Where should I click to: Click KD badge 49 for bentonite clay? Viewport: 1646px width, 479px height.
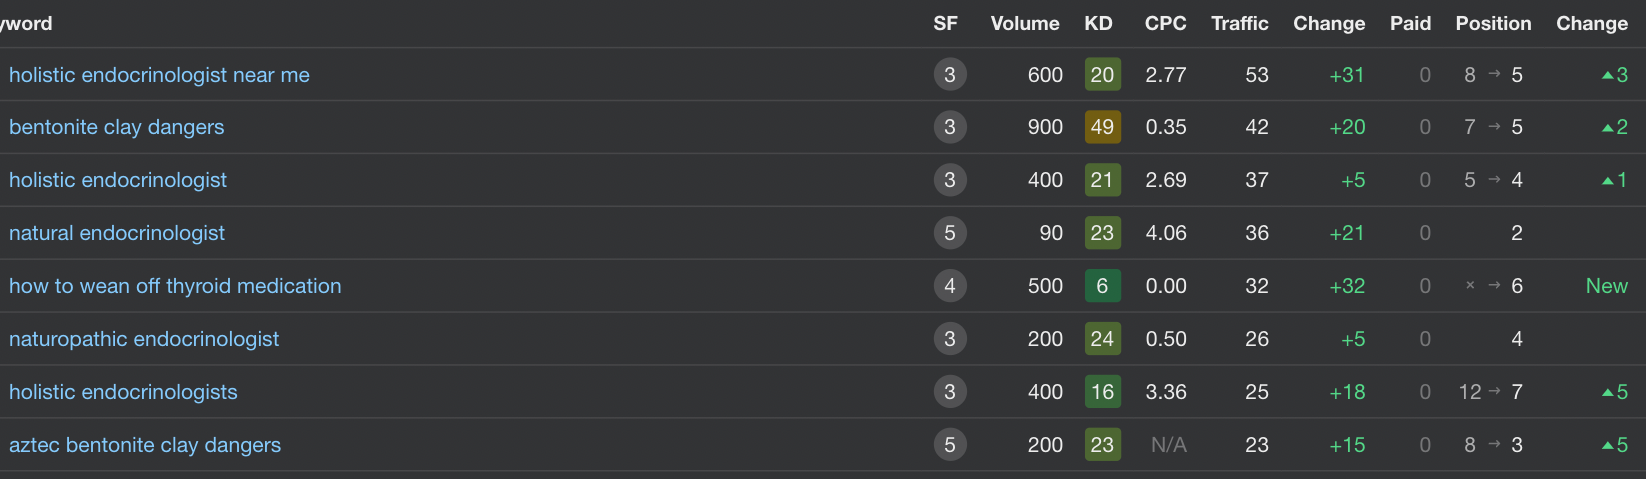tap(1102, 127)
